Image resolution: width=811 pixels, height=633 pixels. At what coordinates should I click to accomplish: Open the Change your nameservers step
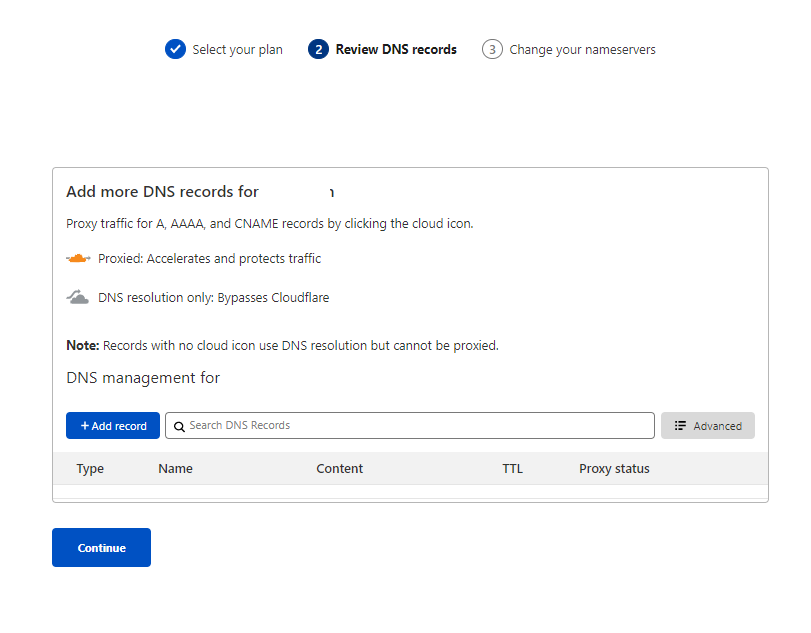pos(582,49)
